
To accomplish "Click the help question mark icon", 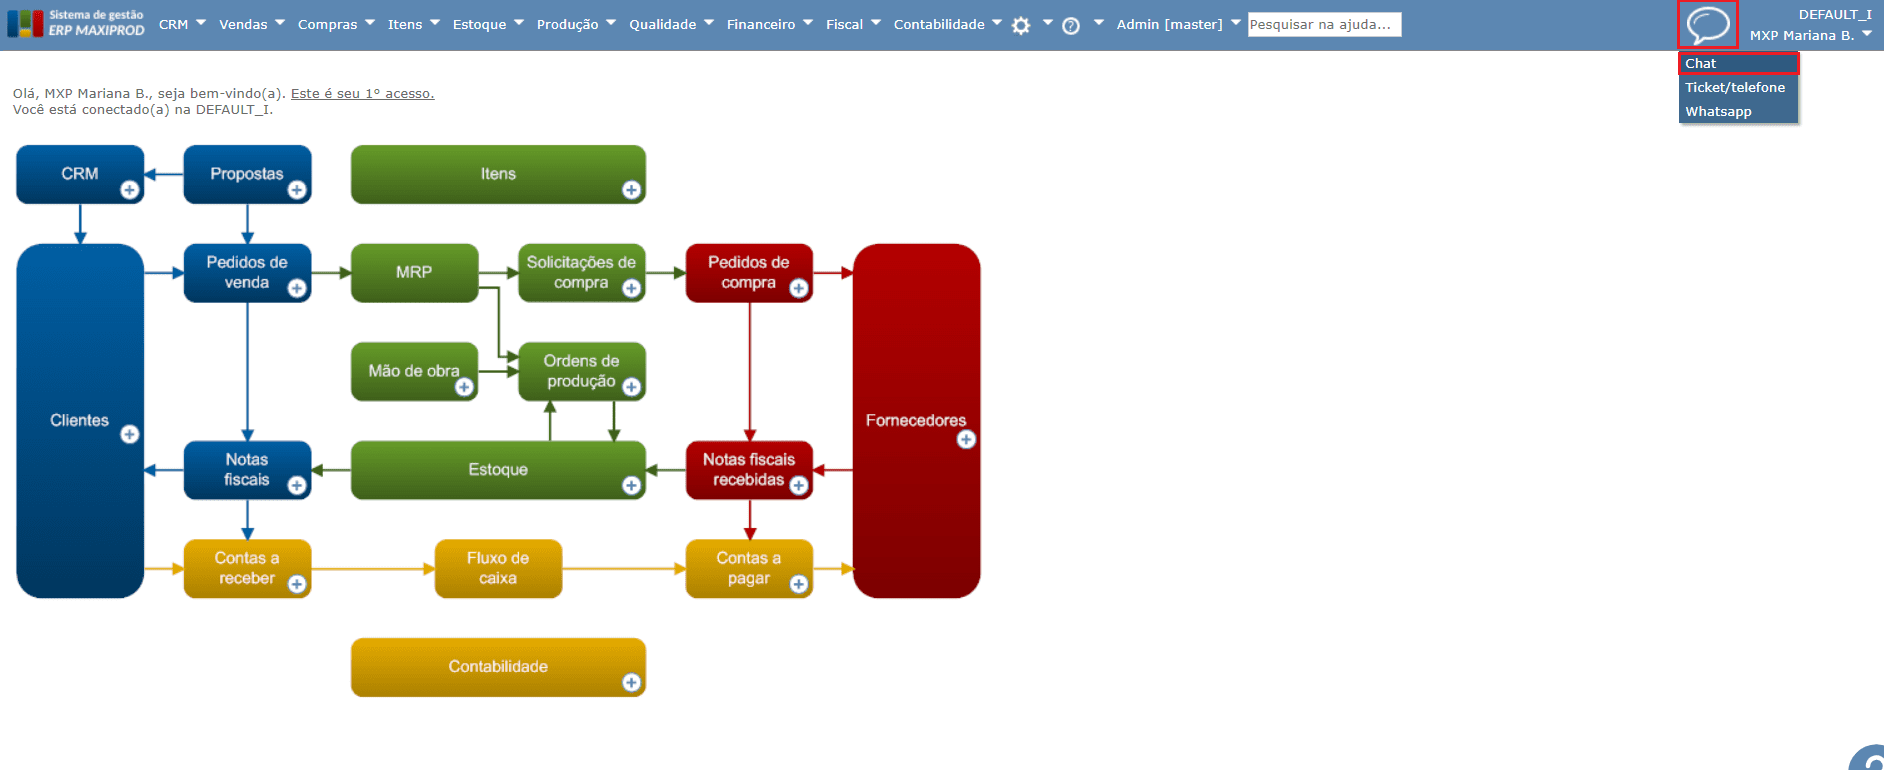I will [x=1071, y=26].
